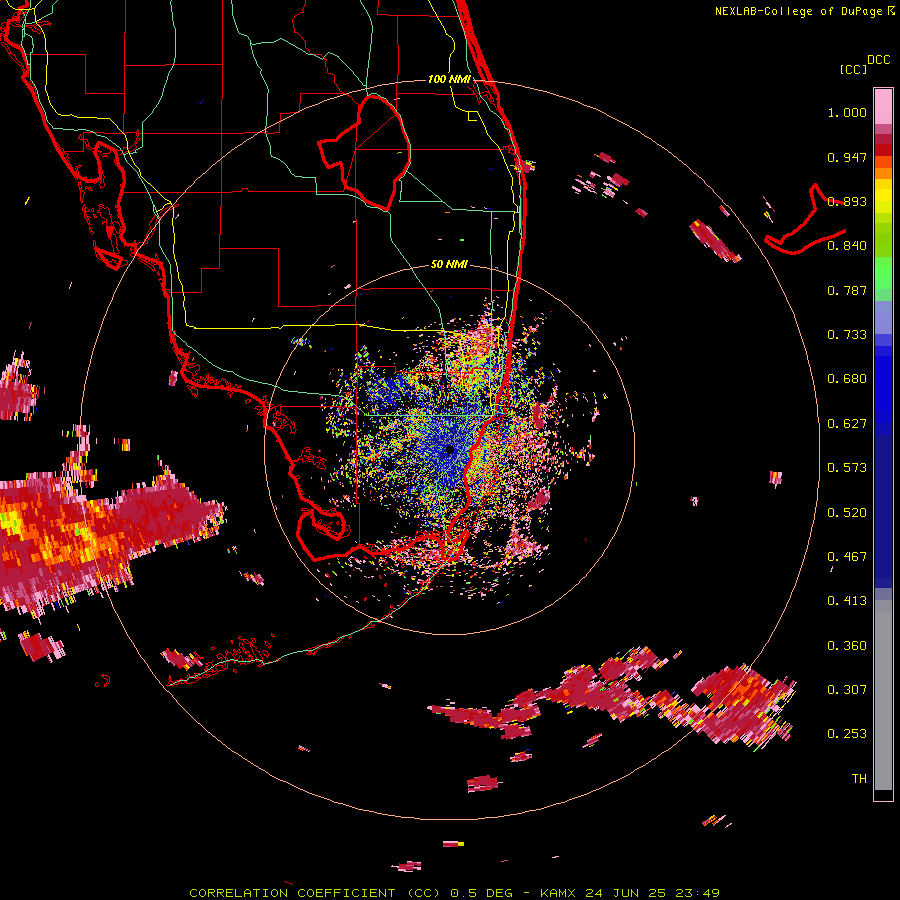Image resolution: width=900 pixels, height=900 pixels.
Task: Click the 0.5 DEG elevation text in the caption
Action: [482, 893]
